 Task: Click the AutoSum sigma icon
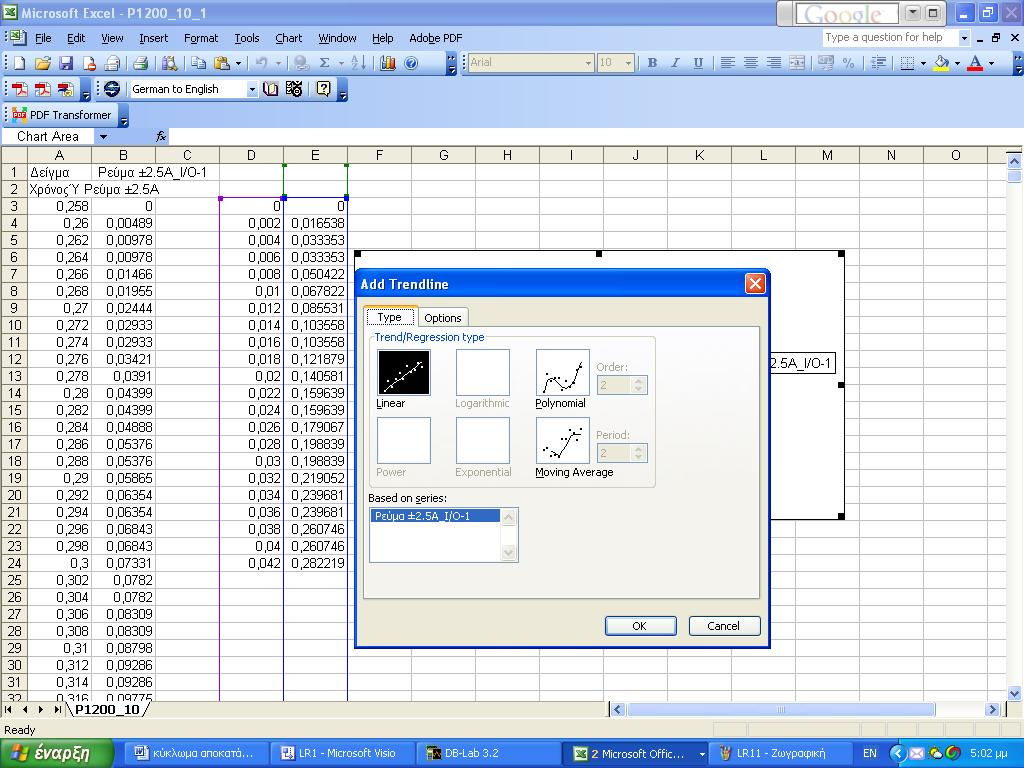pos(324,63)
